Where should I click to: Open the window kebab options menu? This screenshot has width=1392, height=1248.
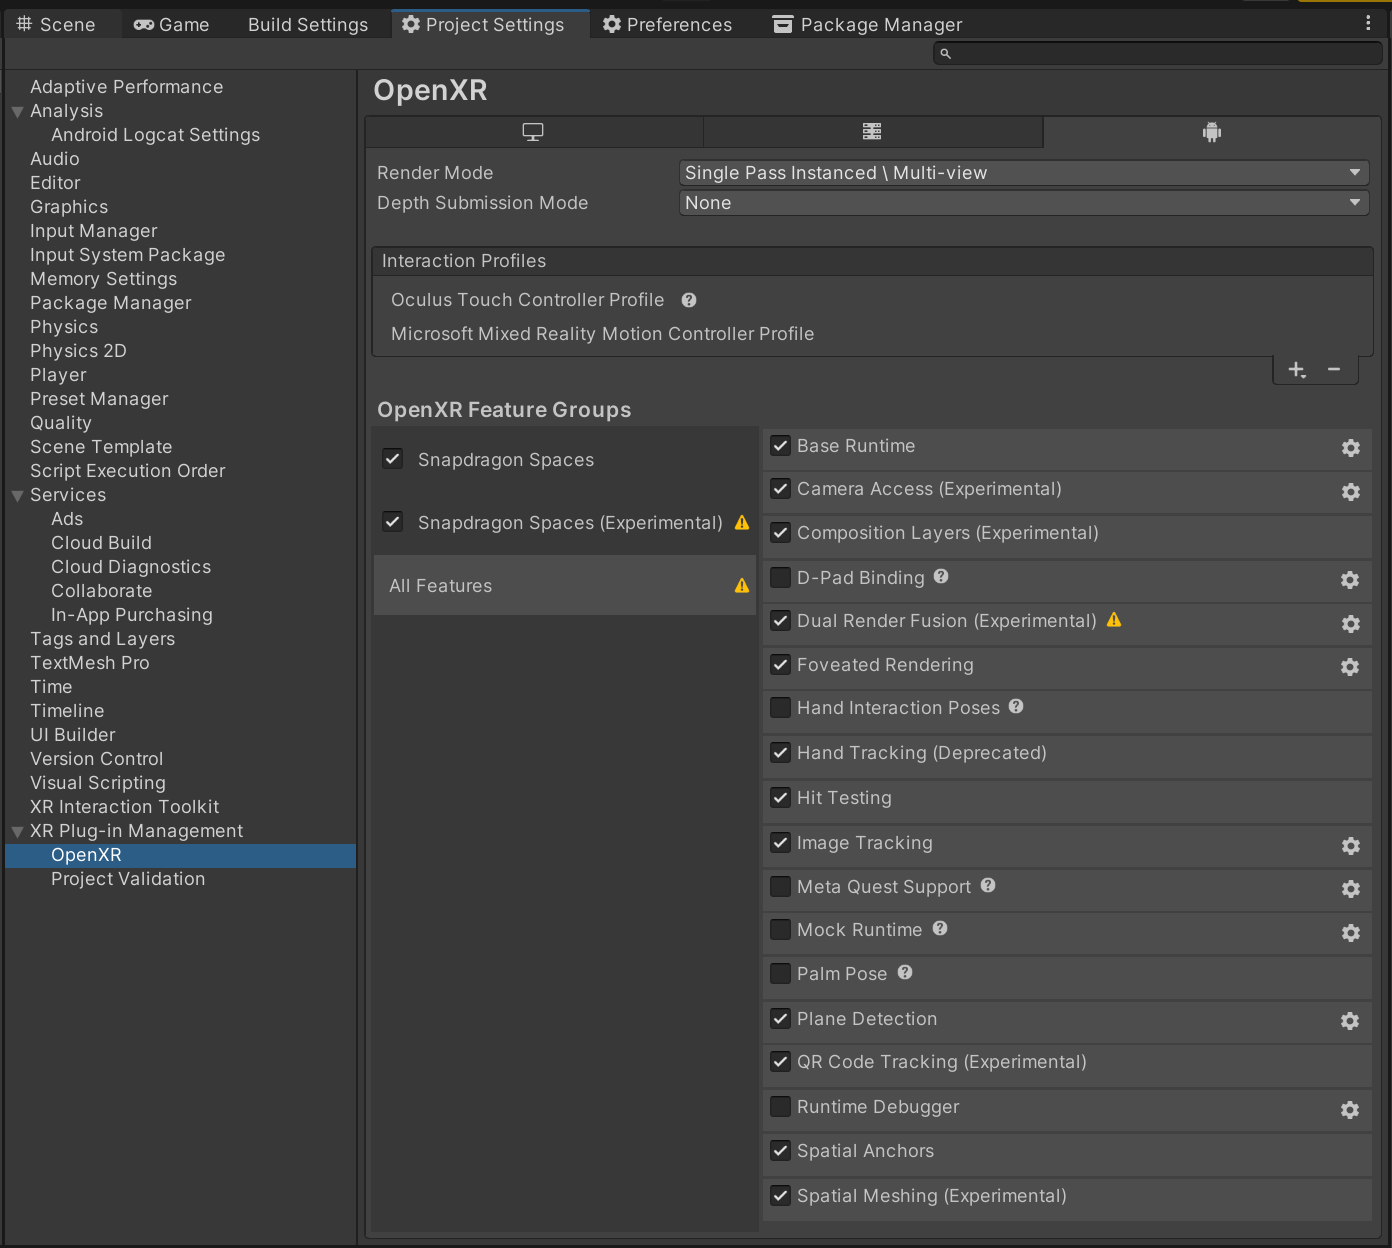(x=1368, y=23)
